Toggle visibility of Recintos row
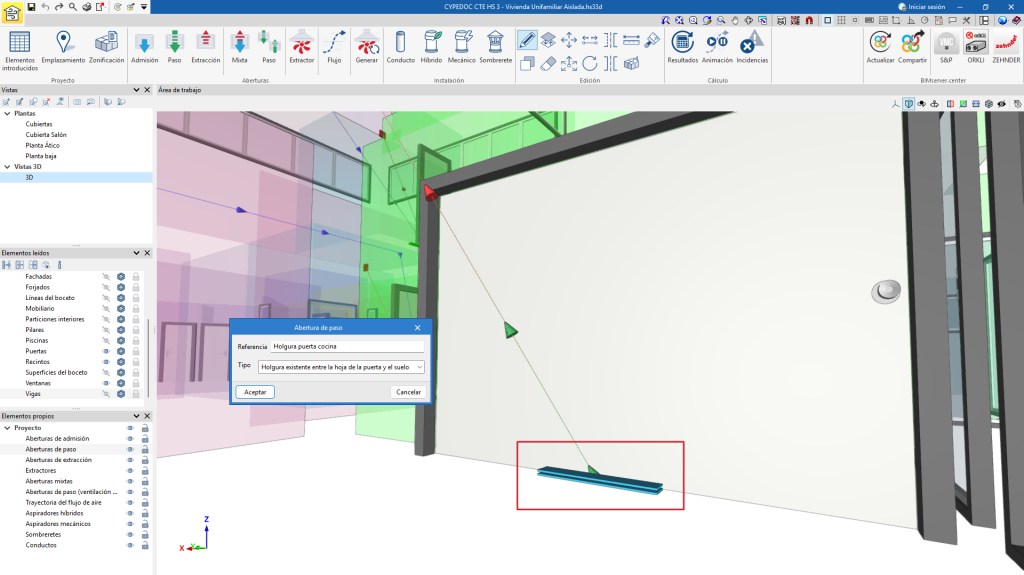Image resolution: width=1024 pixels, height=575 pixels. [106, 361]
